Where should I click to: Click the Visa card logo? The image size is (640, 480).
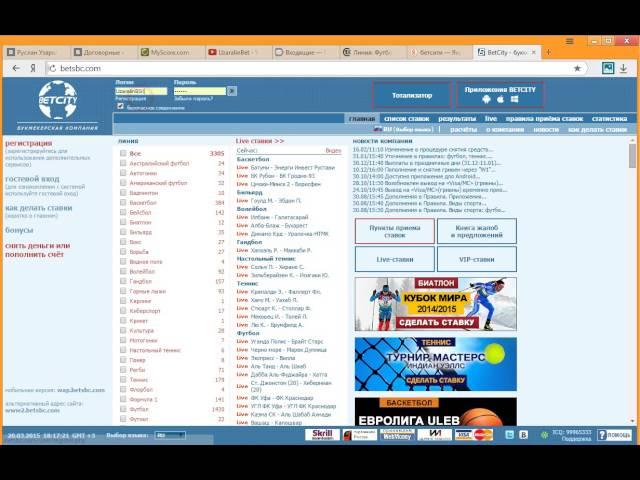[463, 435]
